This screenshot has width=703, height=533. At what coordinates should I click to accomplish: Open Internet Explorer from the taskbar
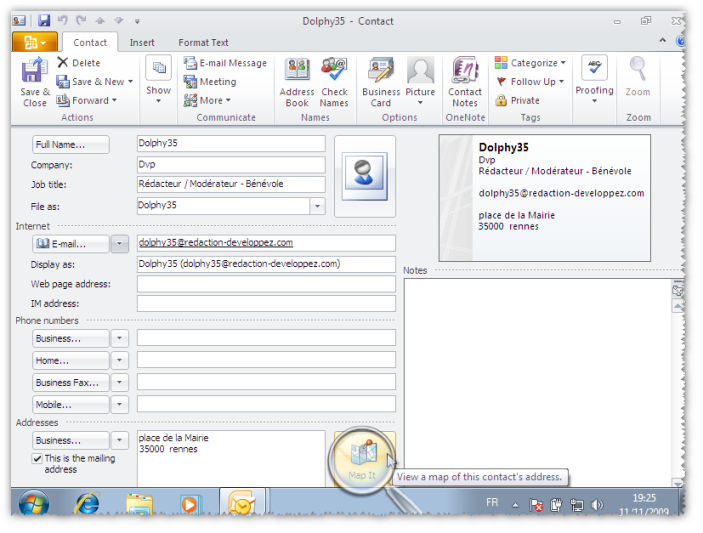click(x=86, y=503)
